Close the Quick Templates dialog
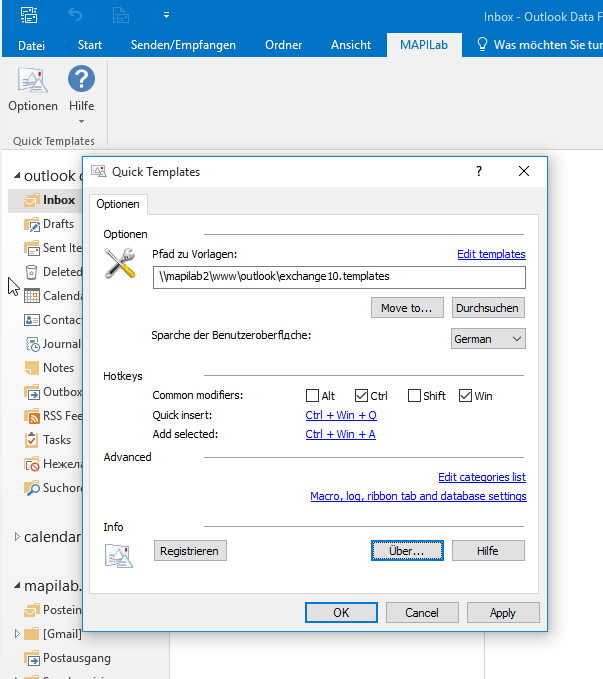 tap(524, 171)
